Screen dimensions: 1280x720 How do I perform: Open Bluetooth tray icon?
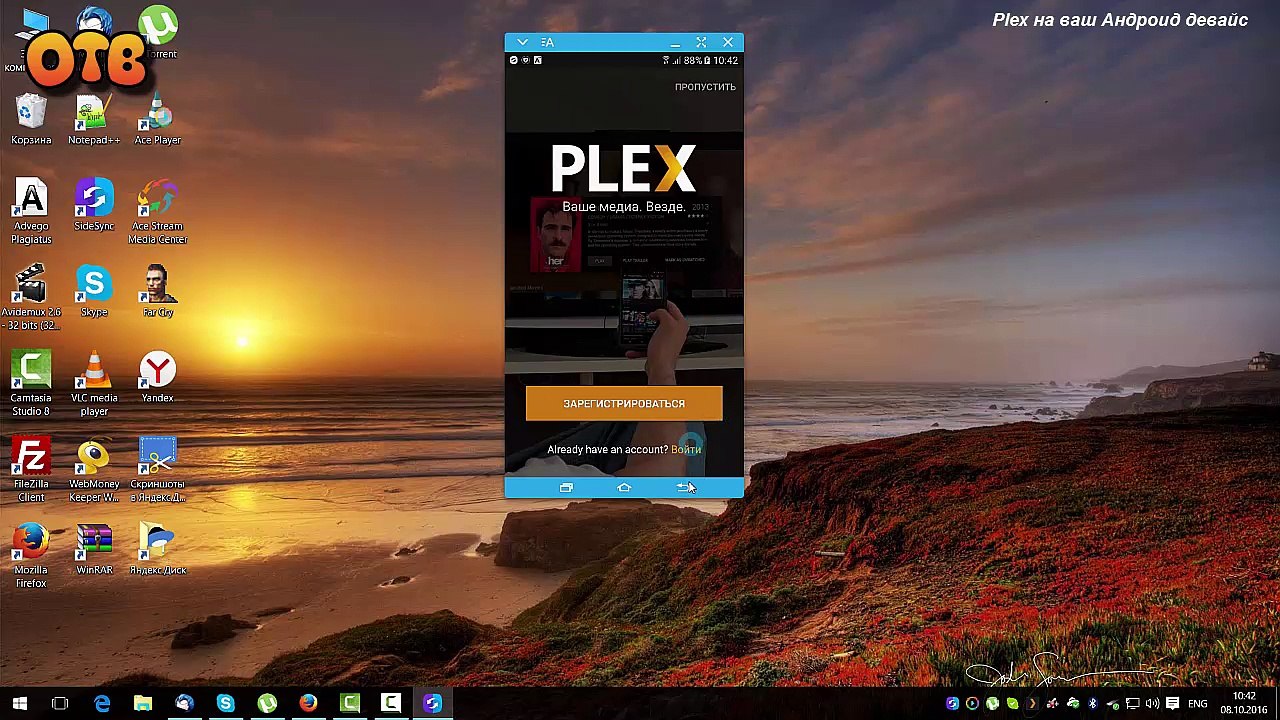(x=1092, y=704)
